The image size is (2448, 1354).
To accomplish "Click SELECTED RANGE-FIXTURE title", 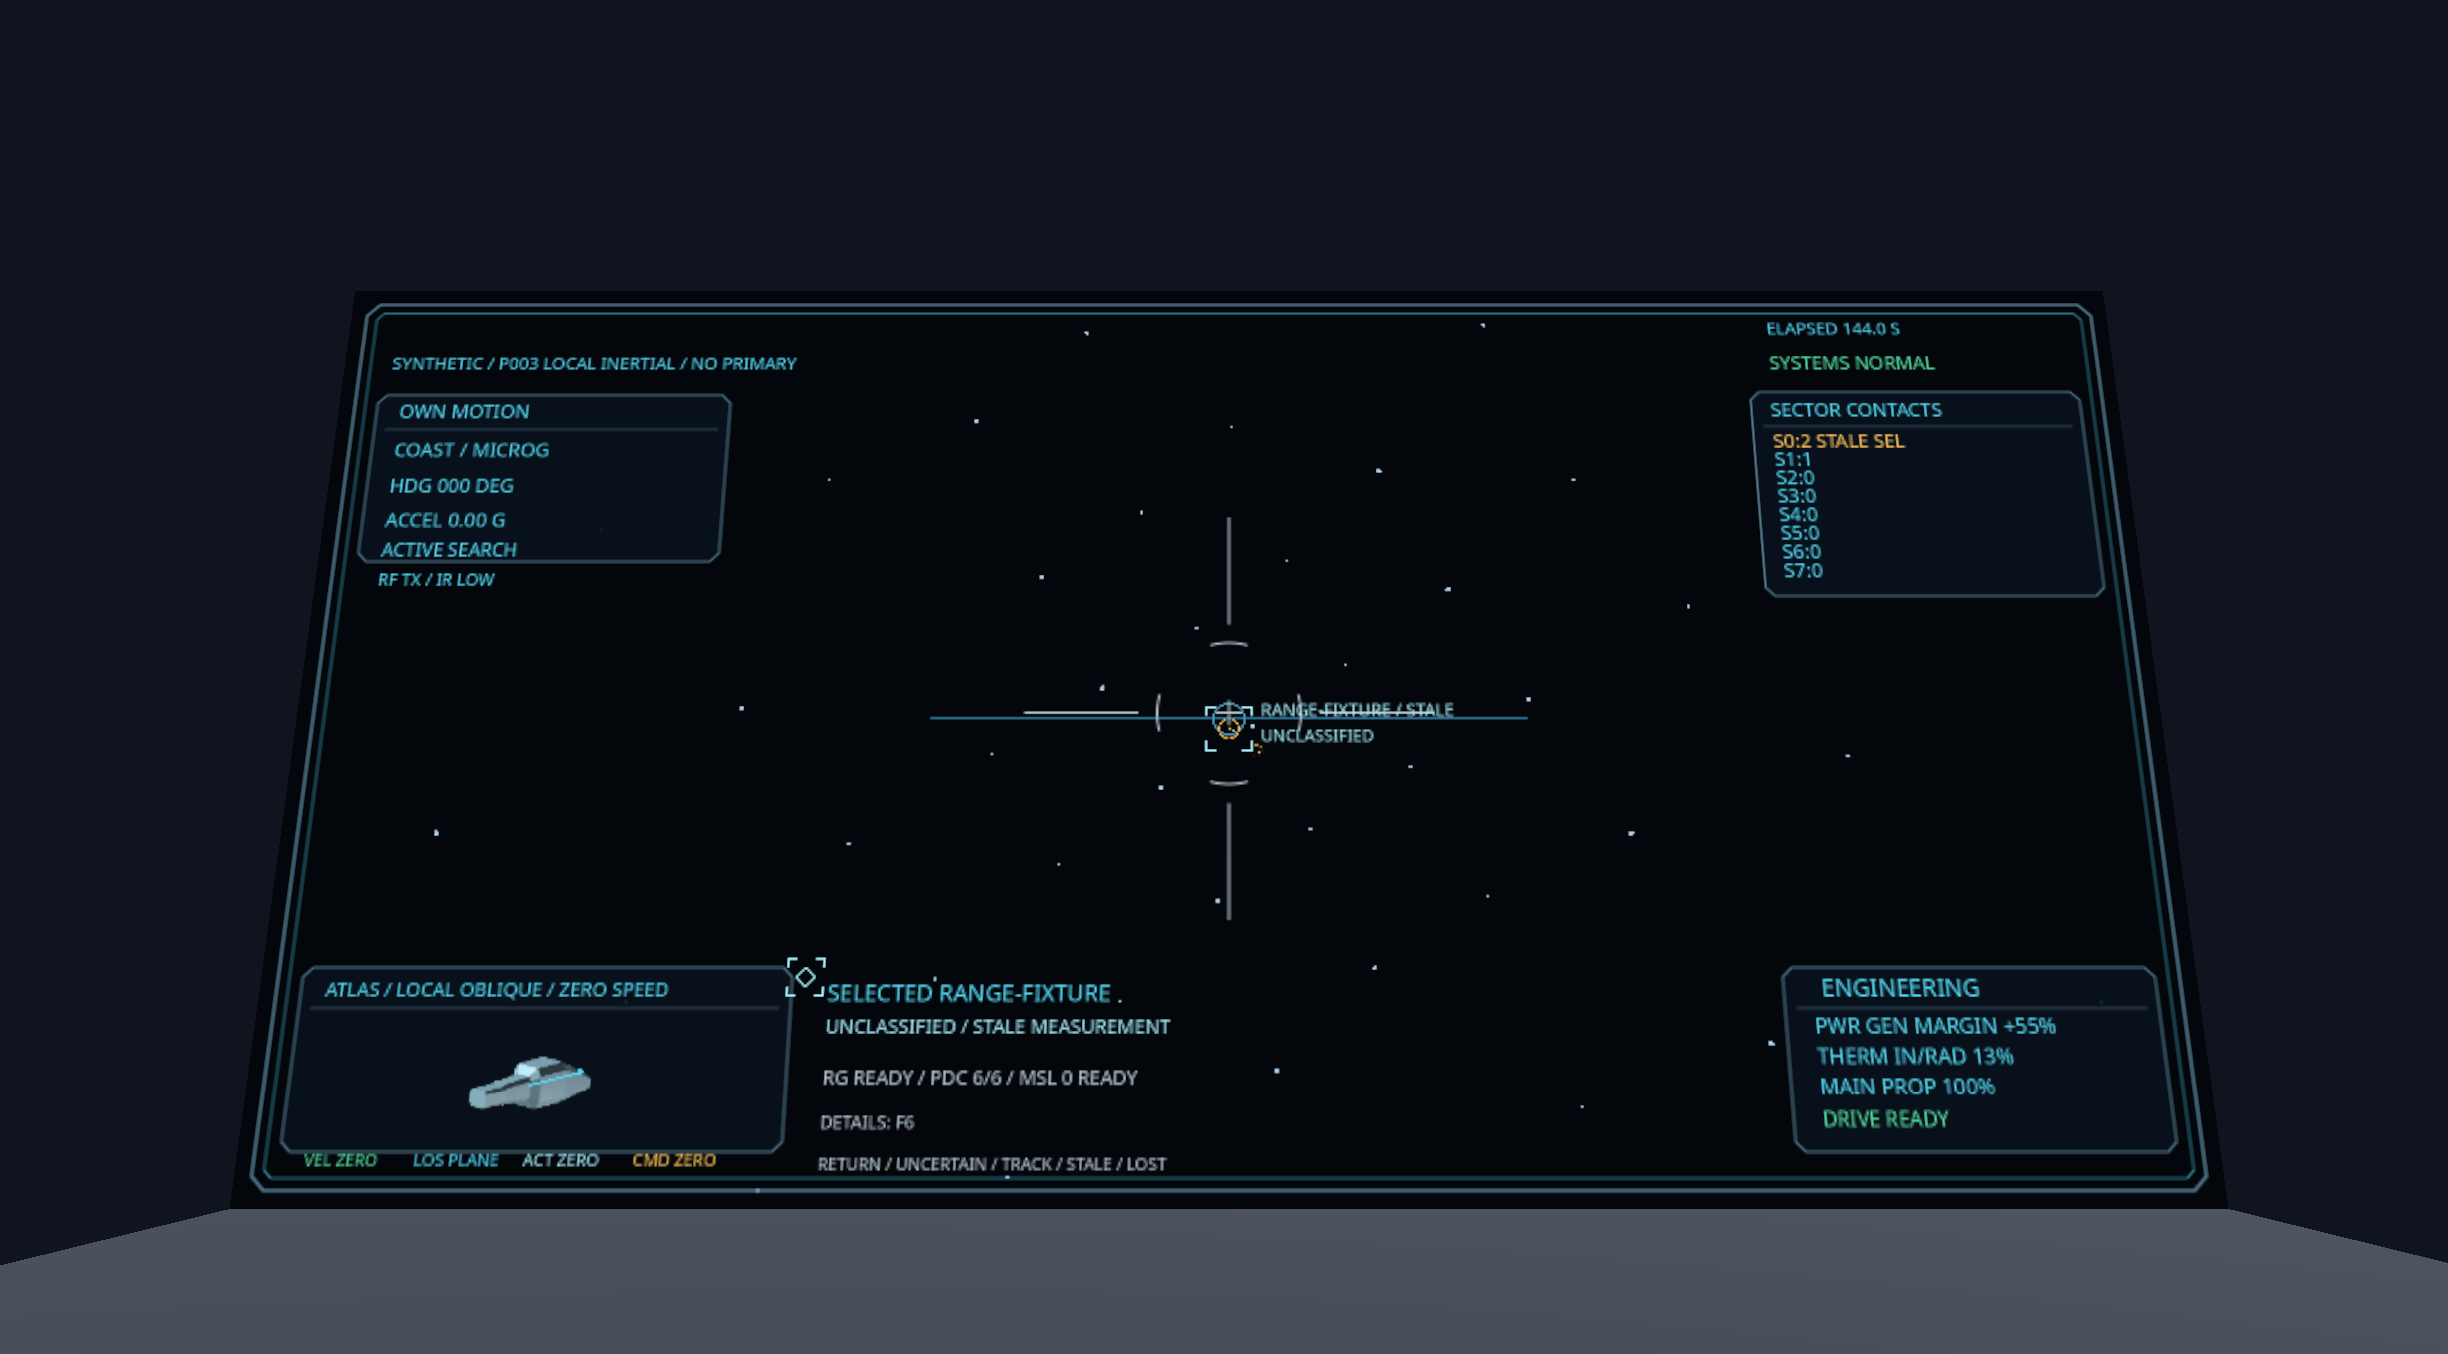I will coord(968,993).
